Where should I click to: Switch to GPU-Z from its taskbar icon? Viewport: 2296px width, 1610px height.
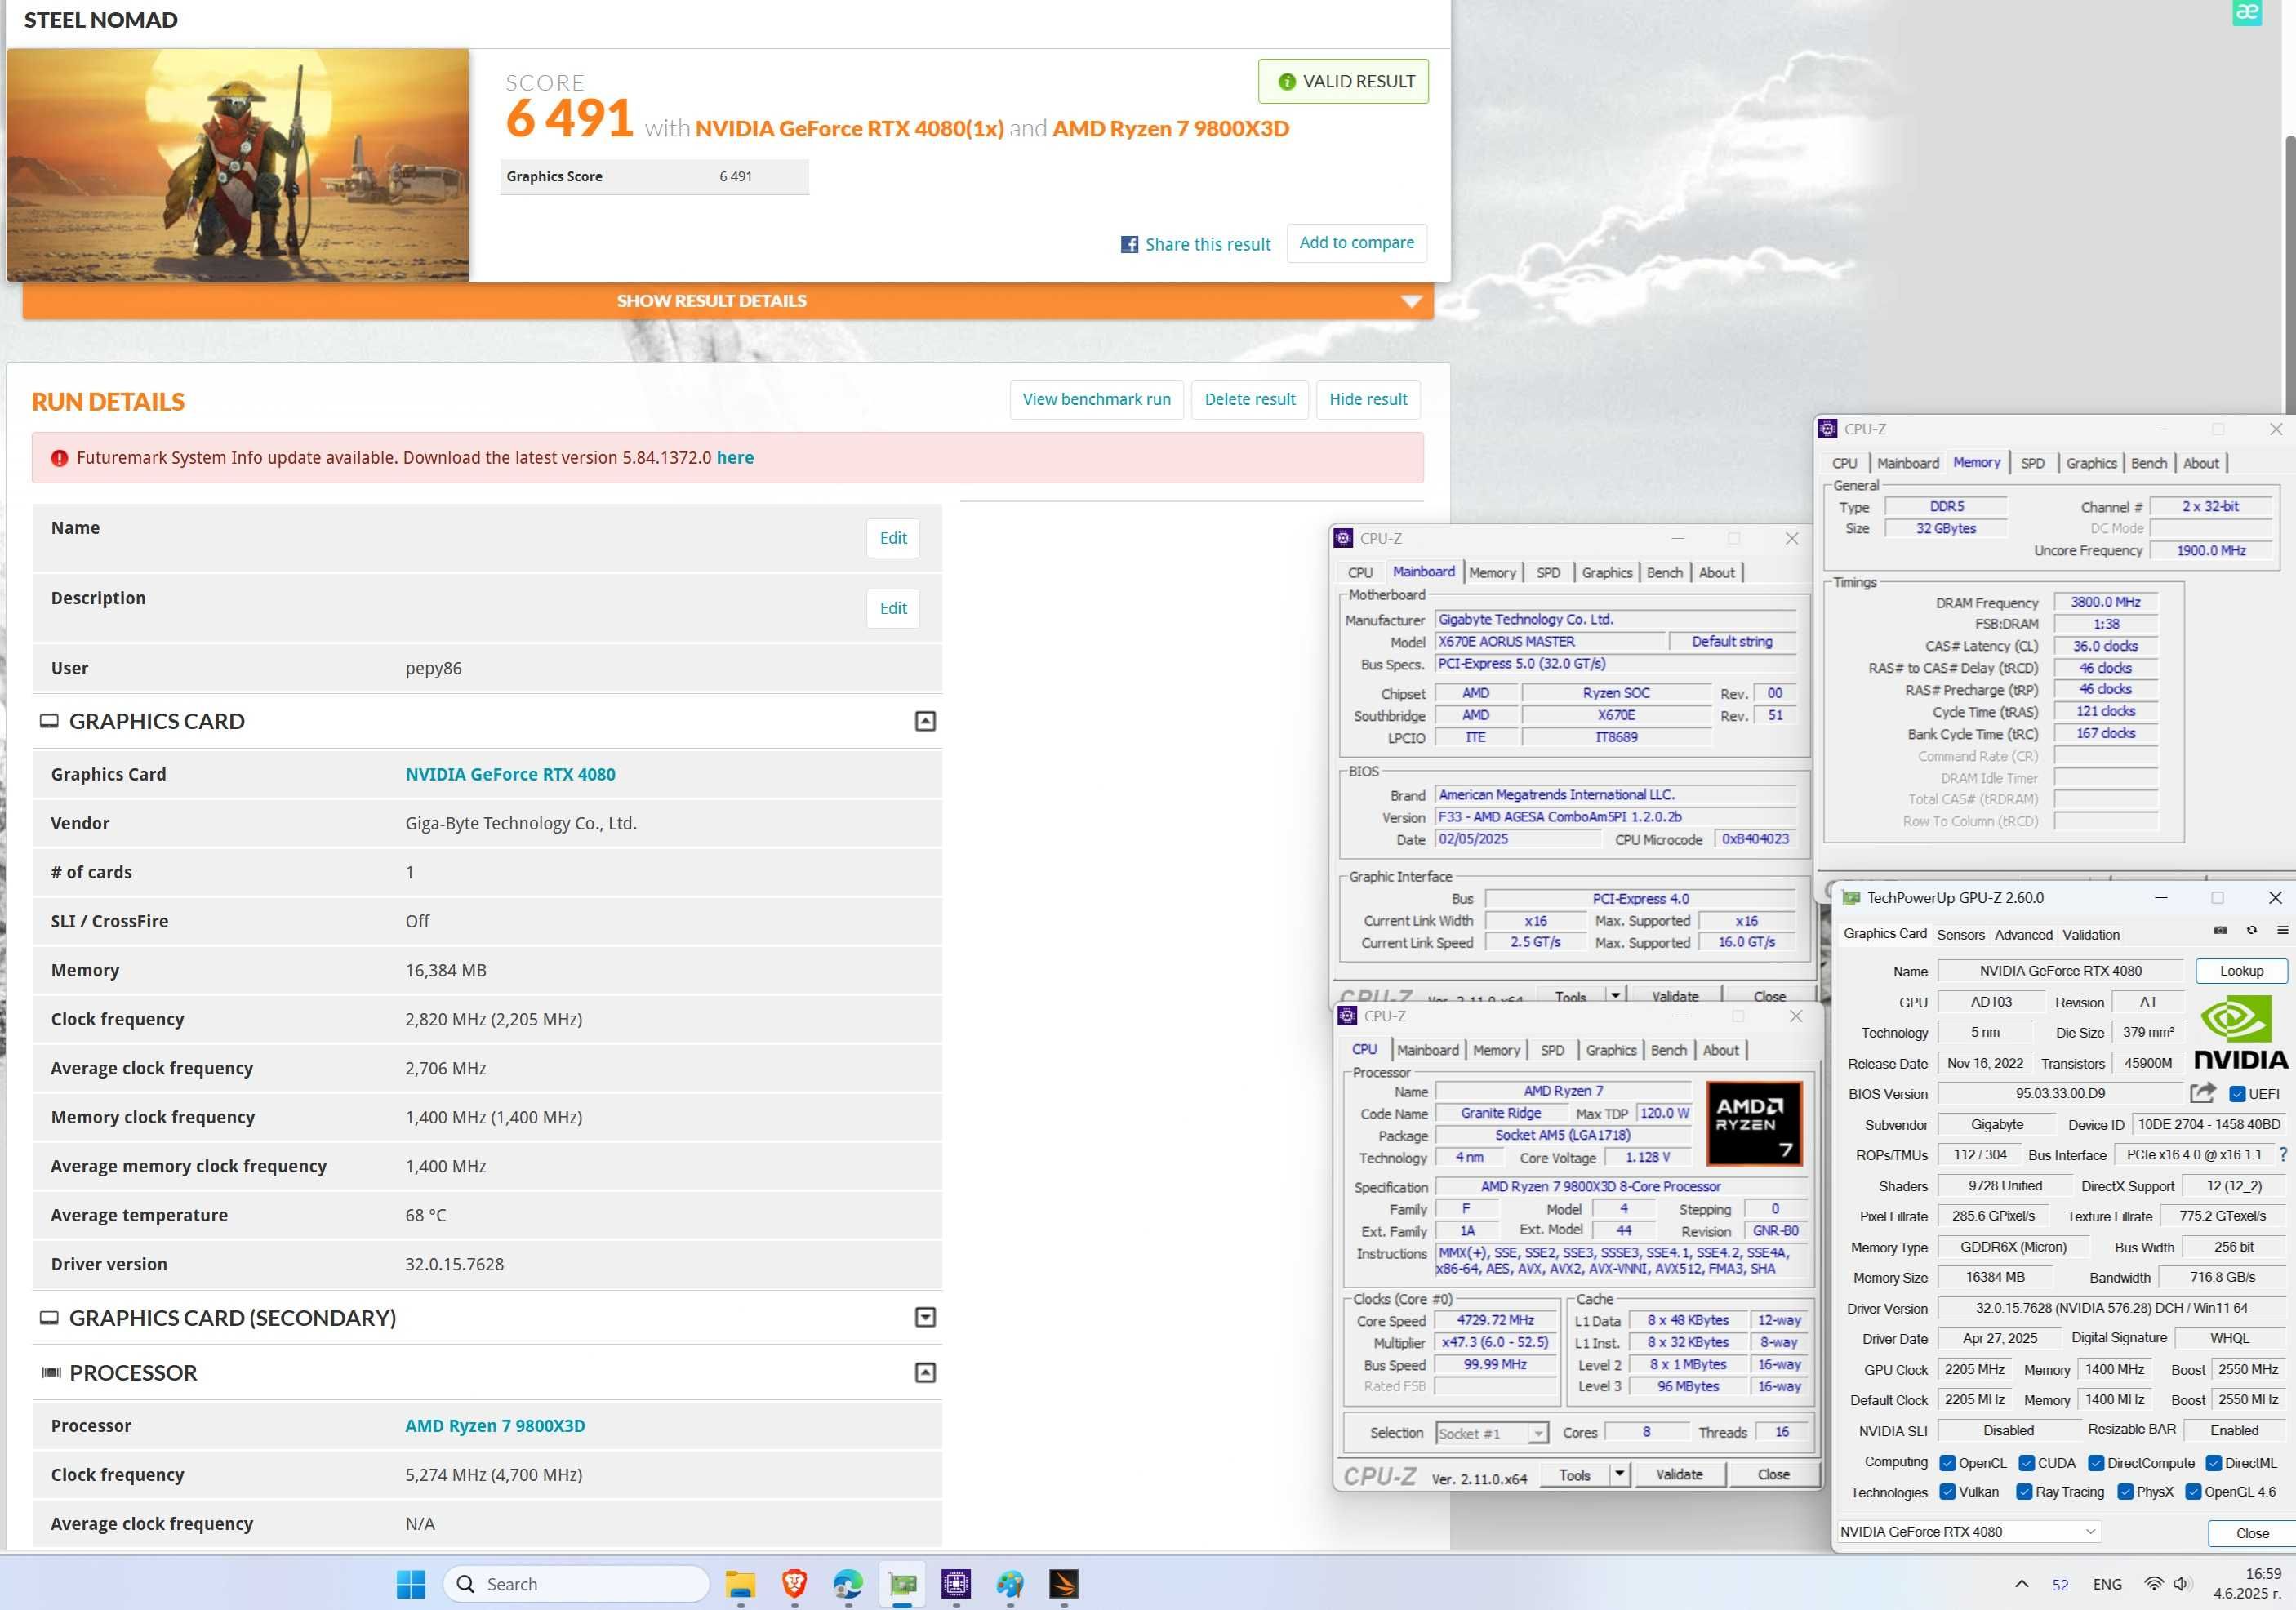click(x=902, y=1584)
